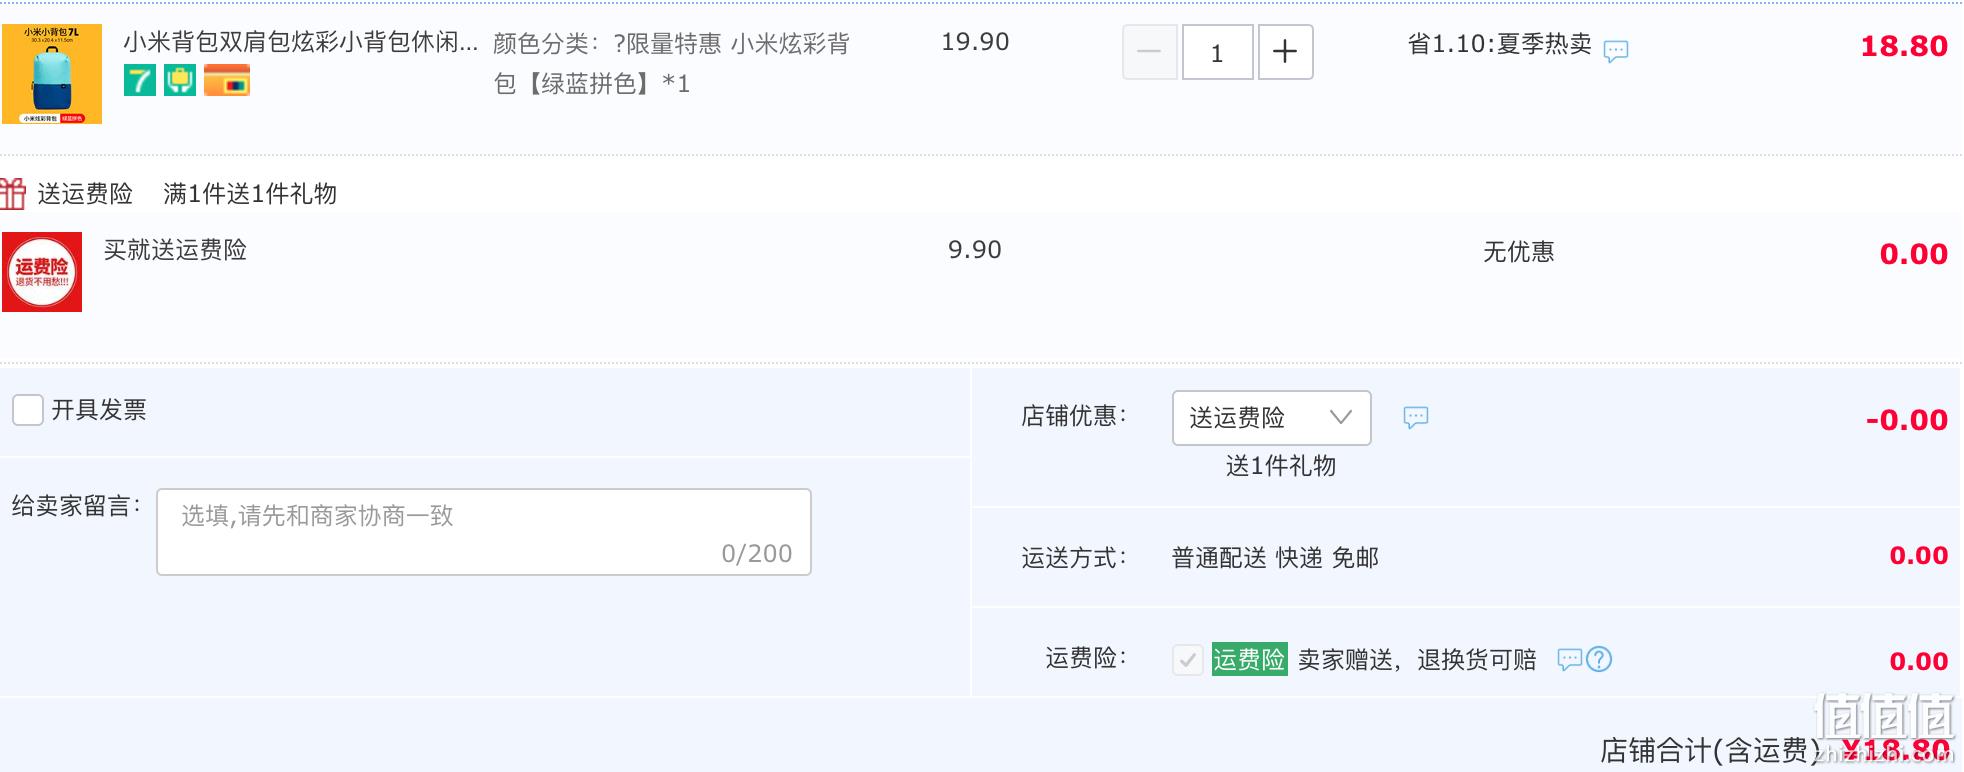Click the 运费险 comment bubble icon
The height and width of the screenshot is (772, 1964).
point(1569,659)
